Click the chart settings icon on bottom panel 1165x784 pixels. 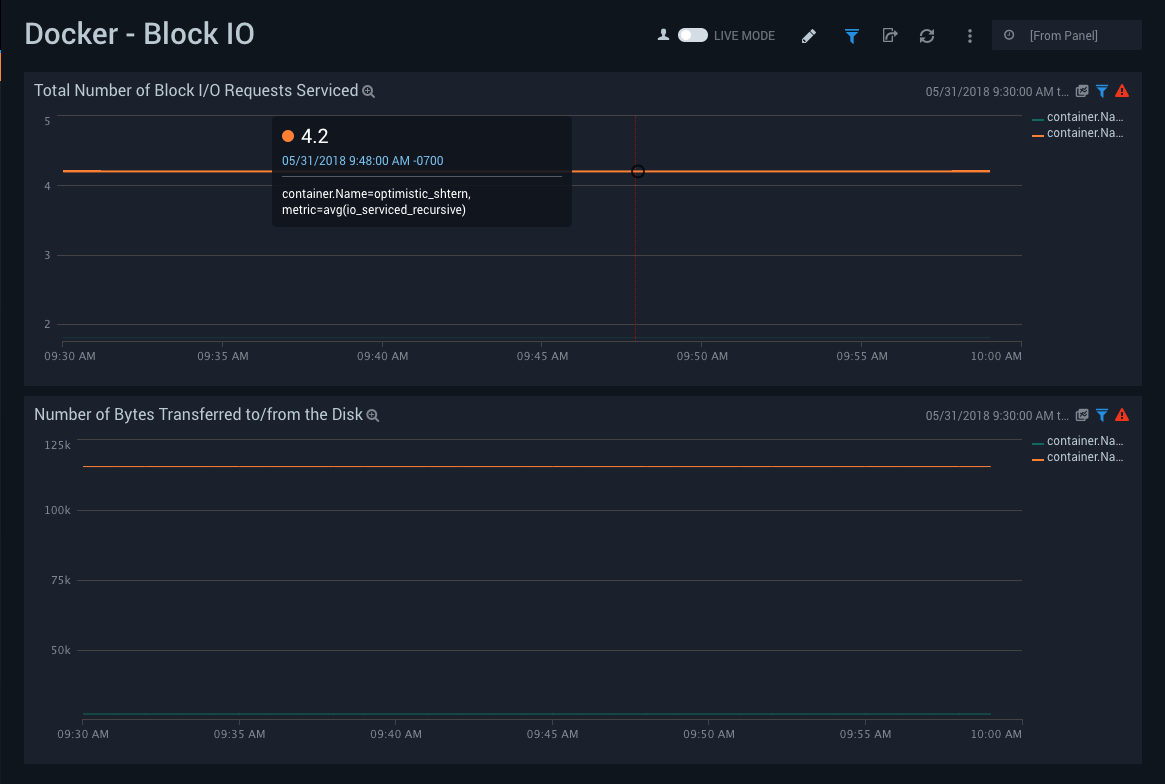[x=1082, y=415]
